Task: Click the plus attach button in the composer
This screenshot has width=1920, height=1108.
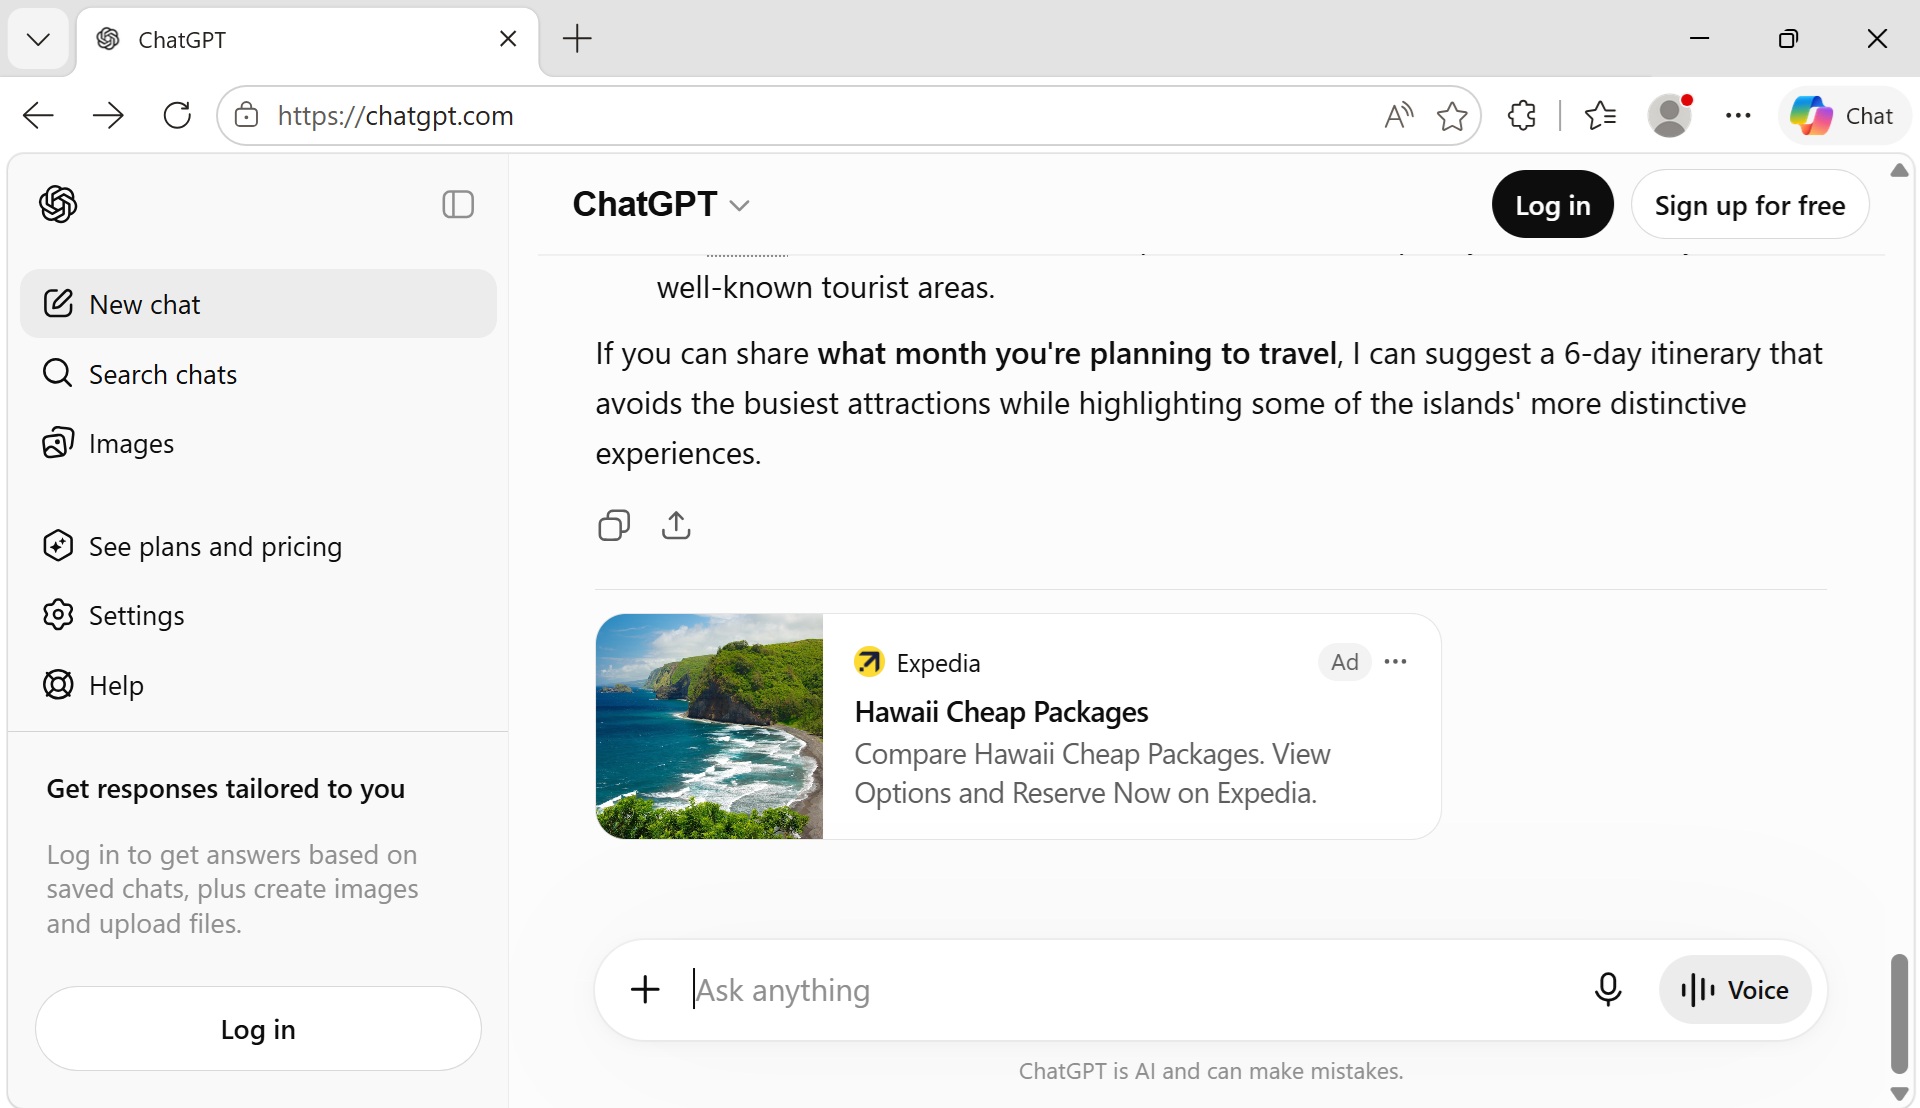Action: 645,990
